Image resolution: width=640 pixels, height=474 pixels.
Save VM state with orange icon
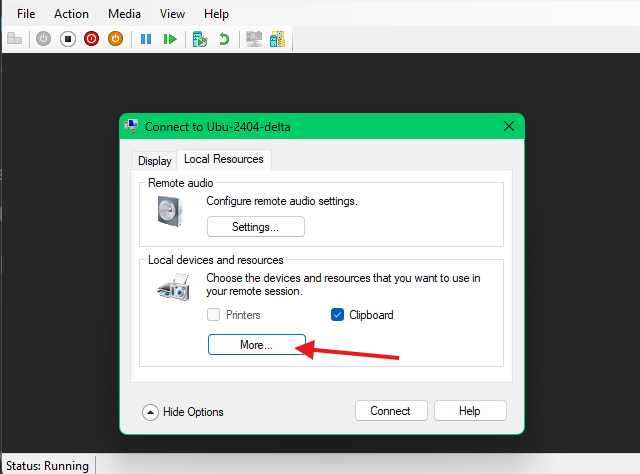(115, 39)
